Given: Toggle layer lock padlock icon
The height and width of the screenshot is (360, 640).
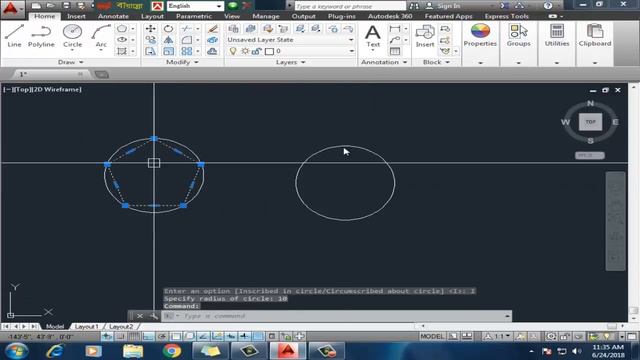Looking at the screenshot, I should pyautogui.click(x=257, y=51).
